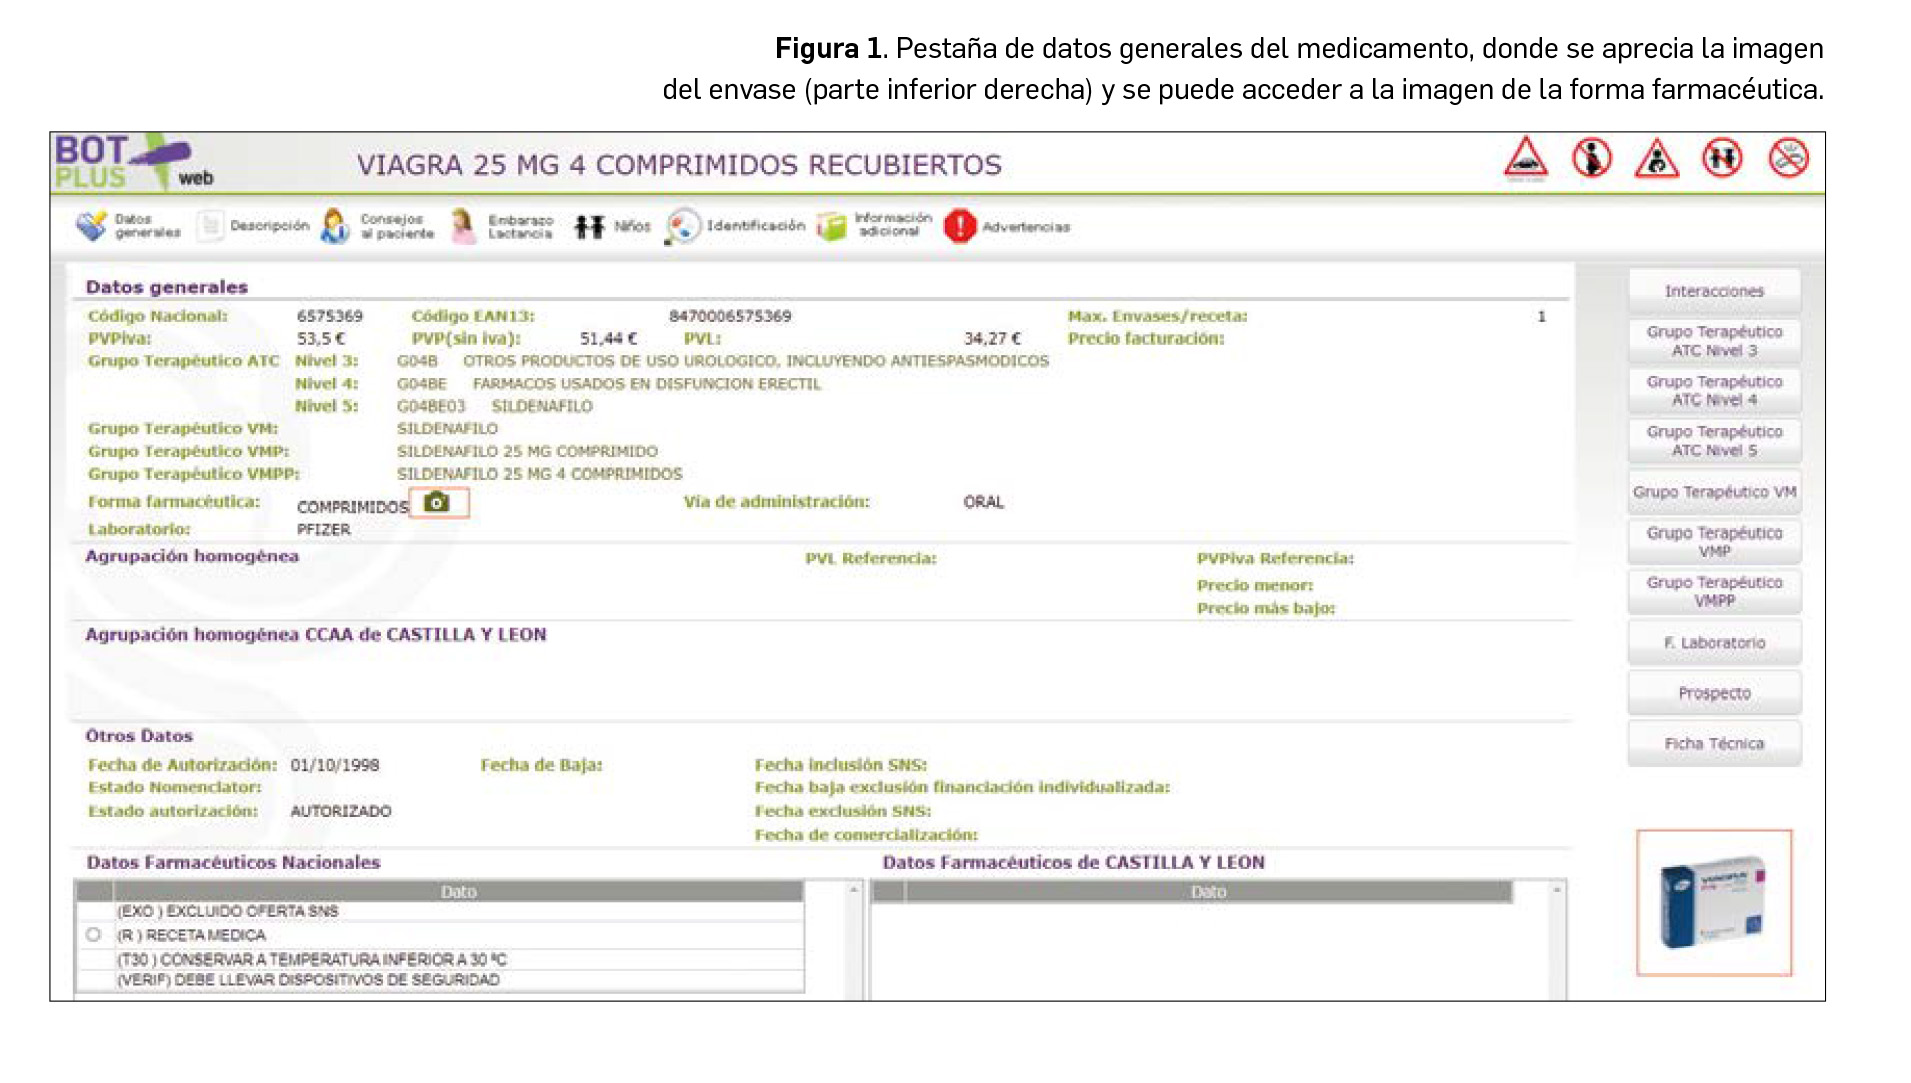Click the Ficha Técnica button
This screenshot has width=1911, height=1083.
pyautogui.click(x=1713, y=744)
